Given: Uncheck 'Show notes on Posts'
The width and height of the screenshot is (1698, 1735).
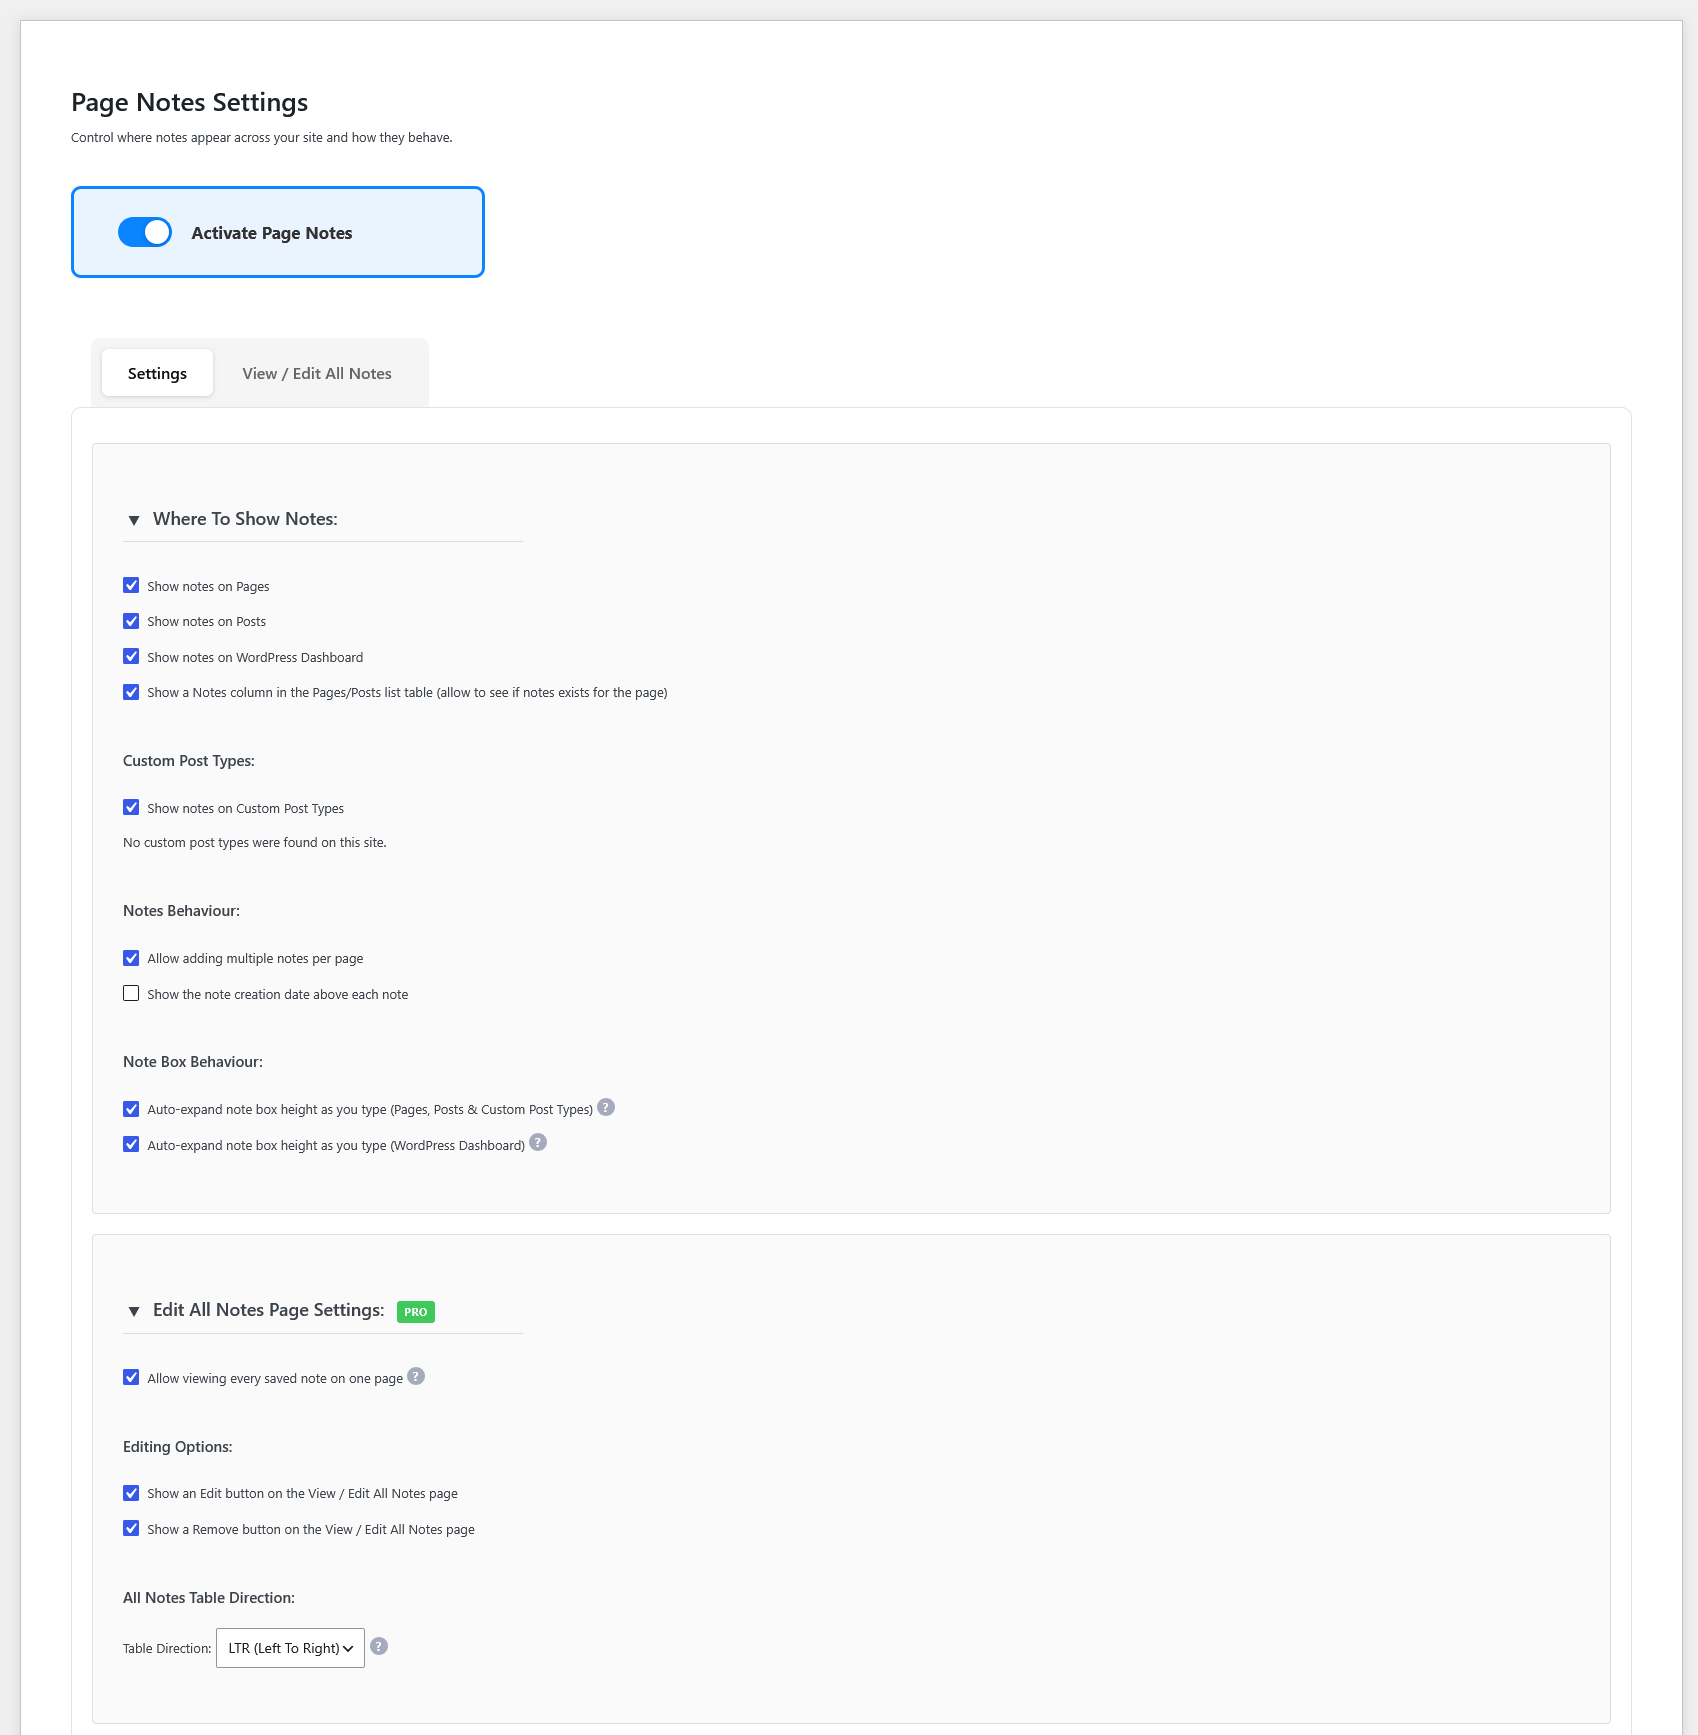Looking at the screenshot, I should (131, 621).
